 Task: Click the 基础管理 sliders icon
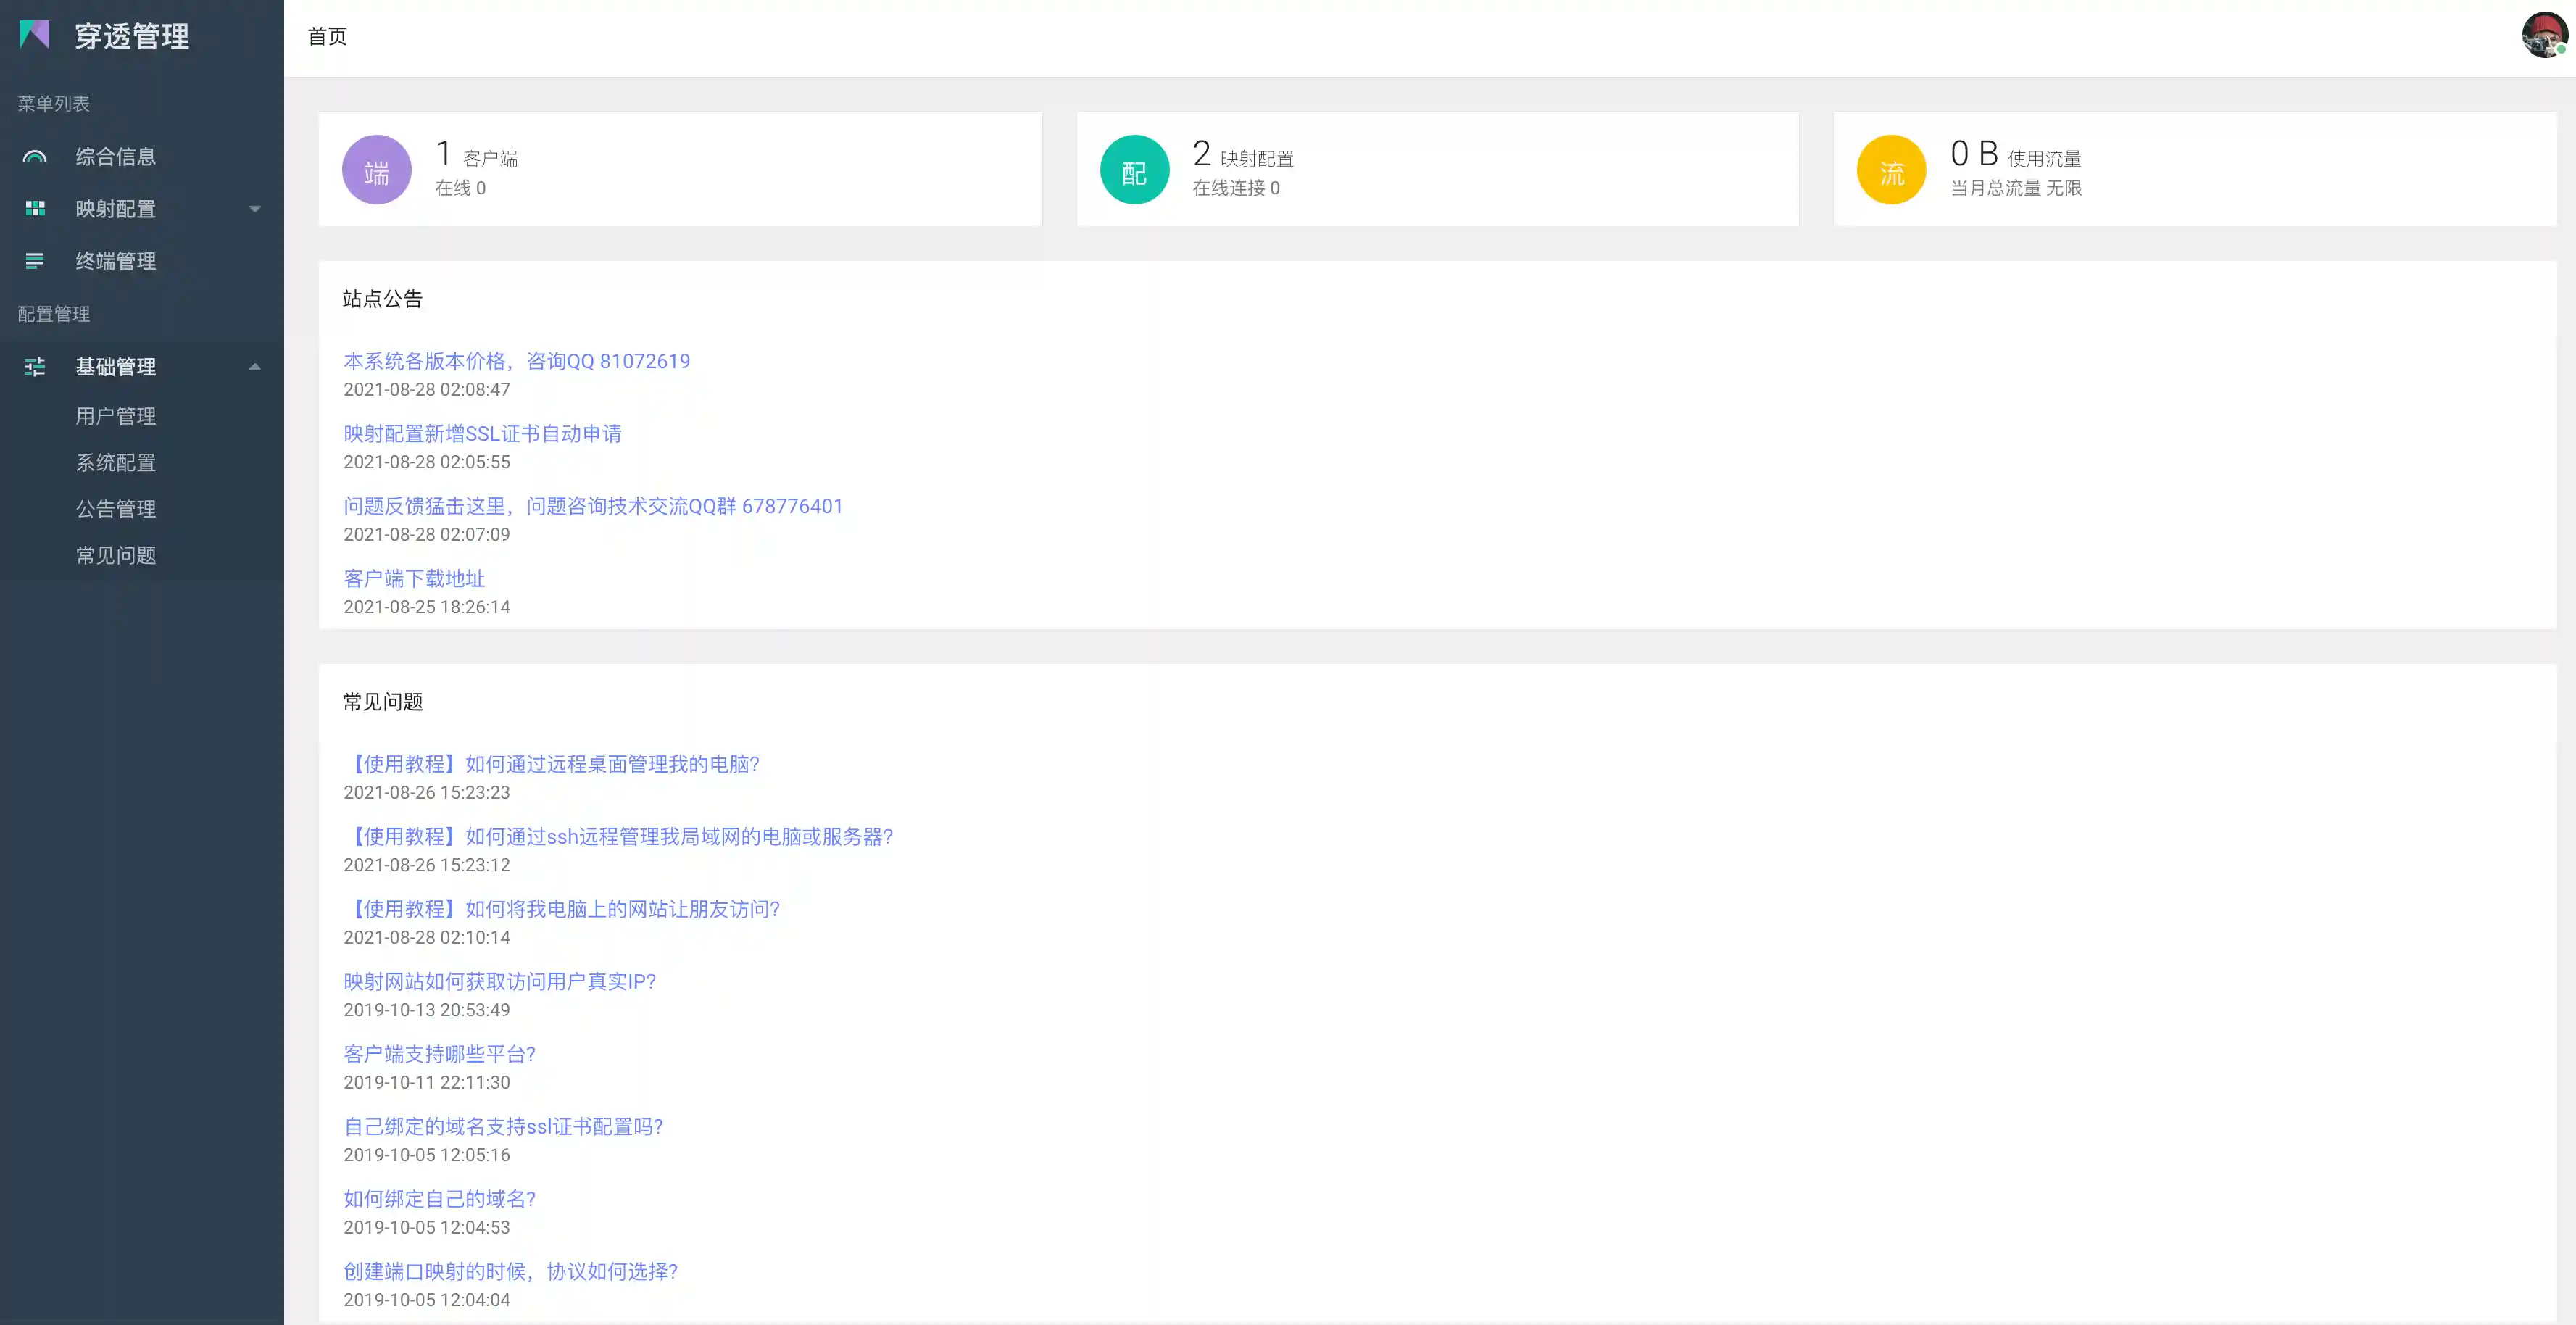35,367
